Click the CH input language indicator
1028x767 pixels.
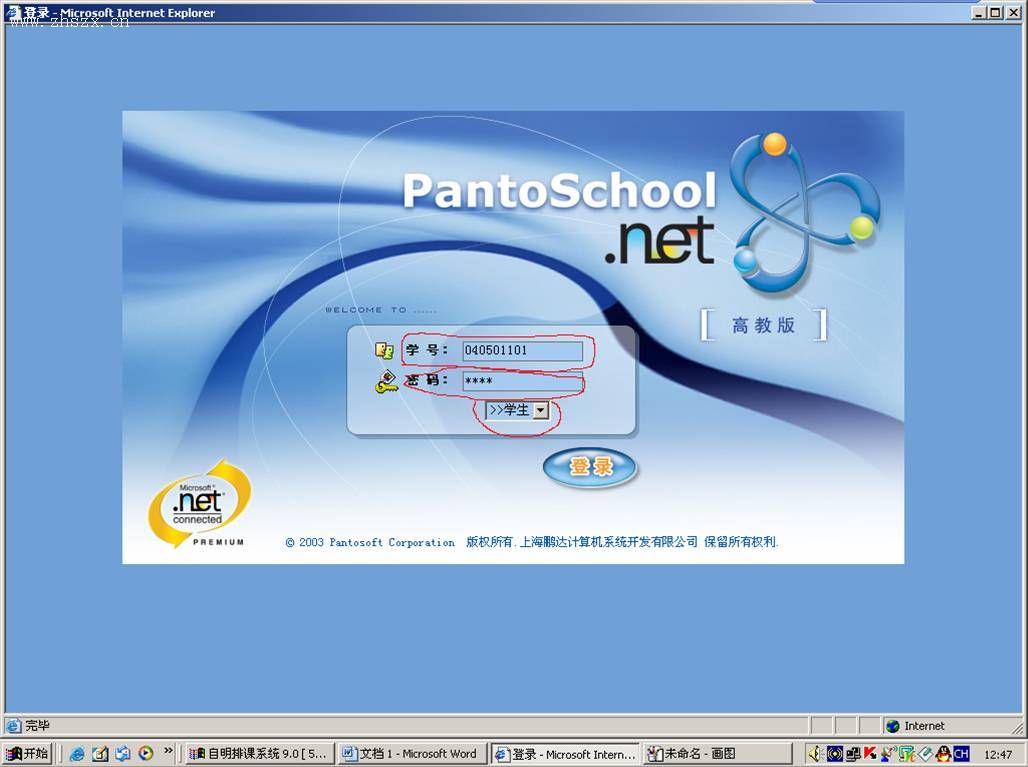[x=961, y=754]
